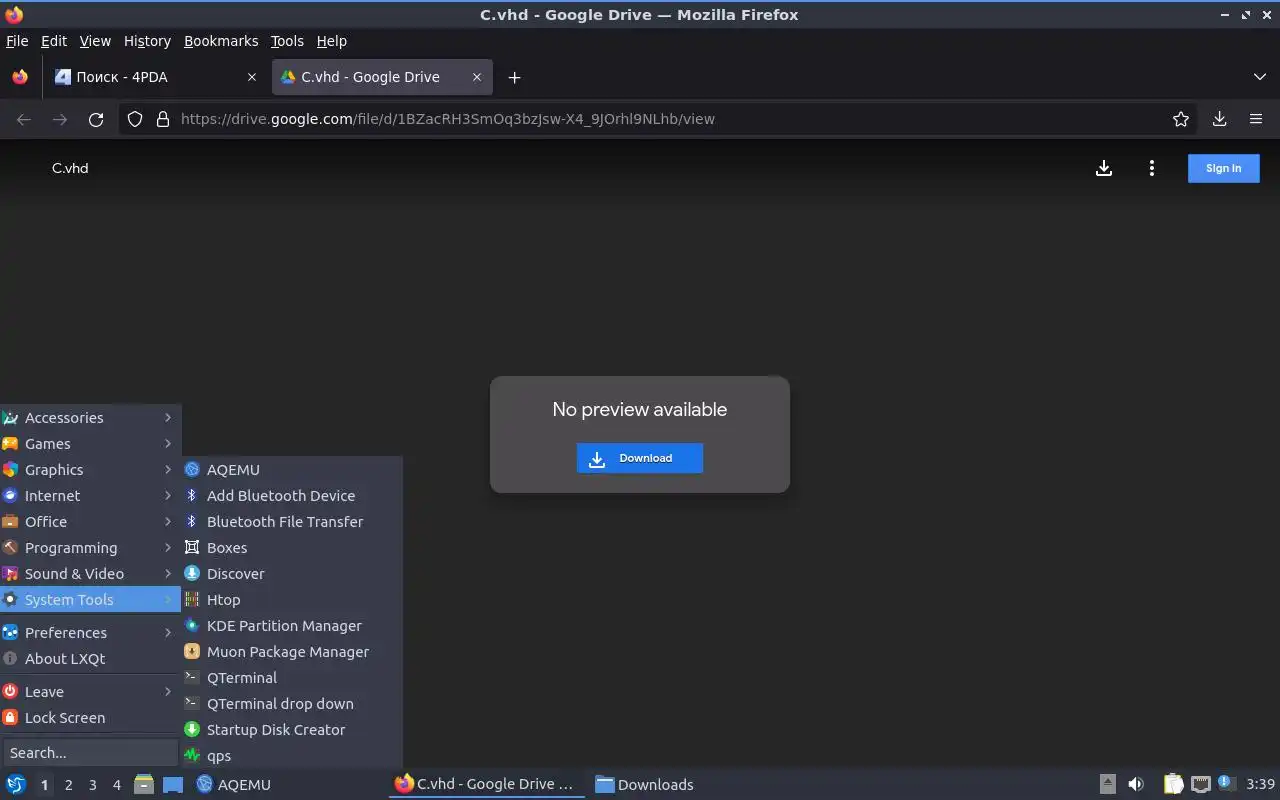The width and height of the screenshot is (1280, 800).
Task: Launch Muon Package Manager
Action: coord(292,652)
